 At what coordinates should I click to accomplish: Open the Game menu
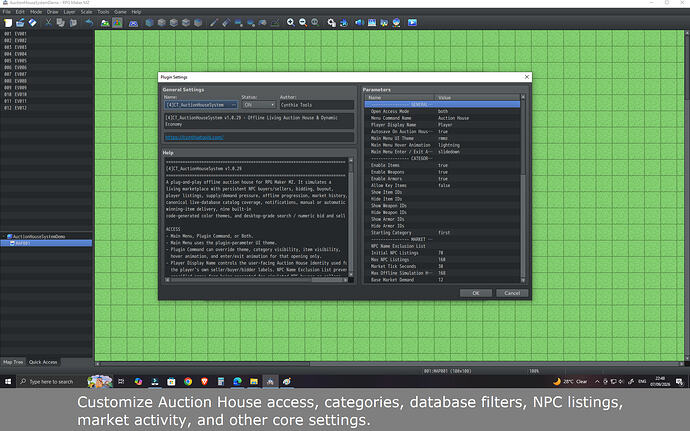120,12
